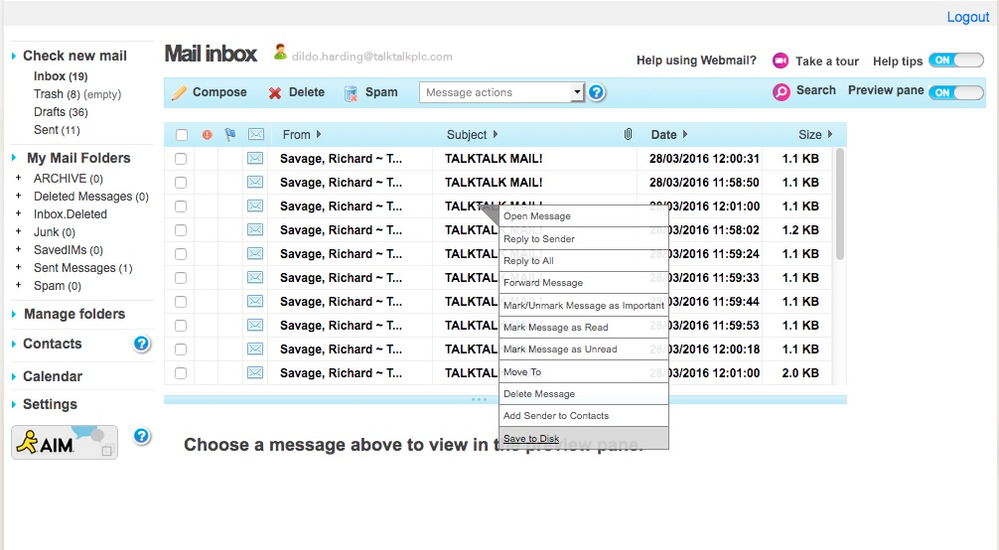This screenshot has height=550, width=999.
Task: Open the AIM help question icon
Action: (x=141, y=436)
